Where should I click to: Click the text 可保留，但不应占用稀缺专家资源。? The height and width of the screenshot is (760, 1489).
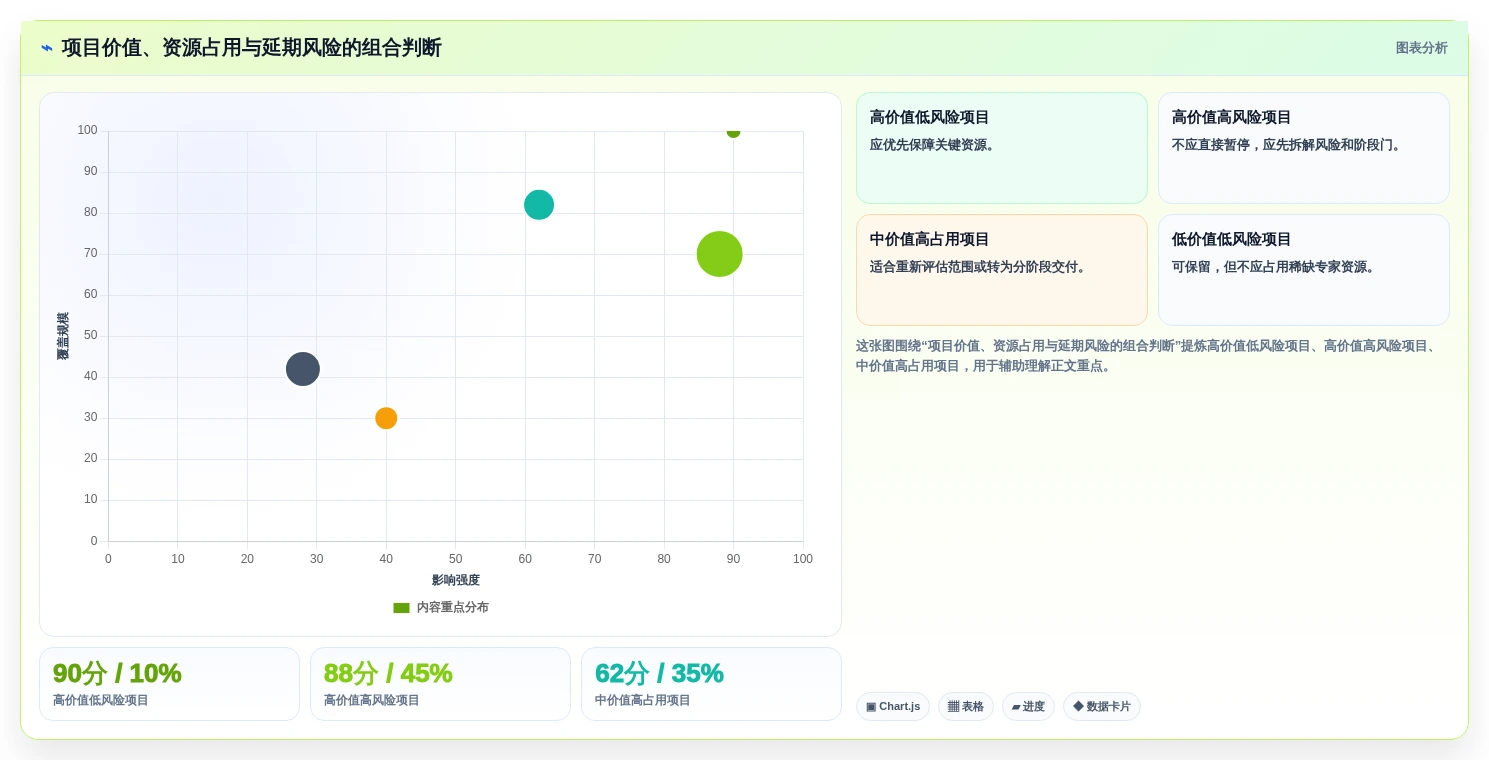point(1276,267)
